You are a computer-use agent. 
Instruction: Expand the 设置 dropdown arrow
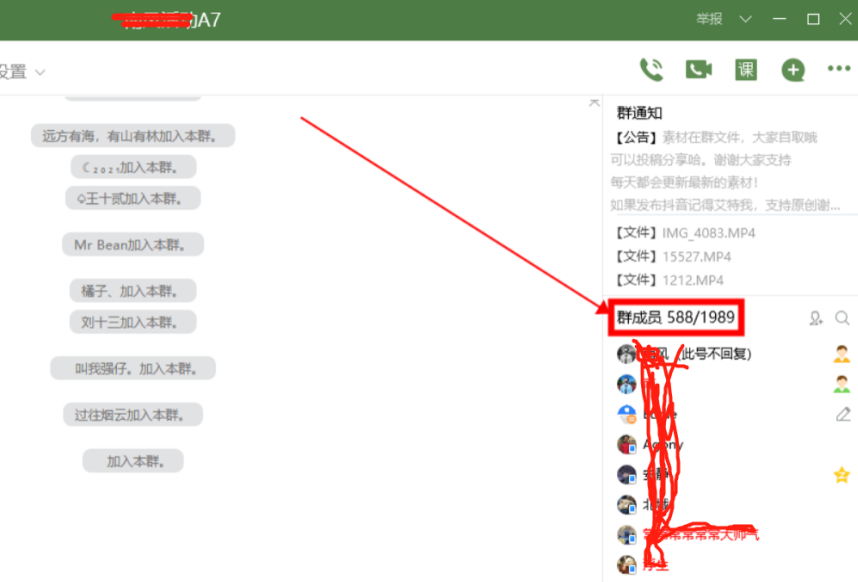pos(40,72)
